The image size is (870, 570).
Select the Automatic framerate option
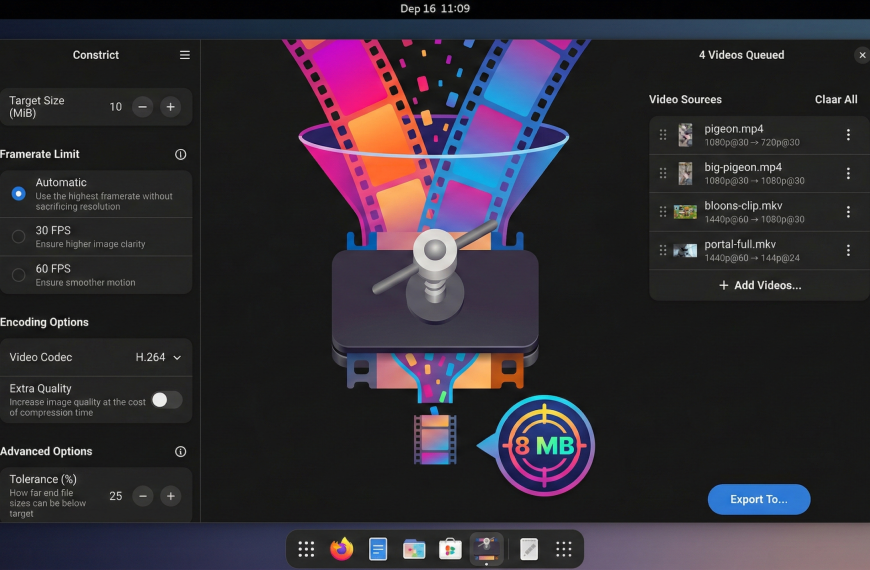pyautogui.click(x=96, y=194)
